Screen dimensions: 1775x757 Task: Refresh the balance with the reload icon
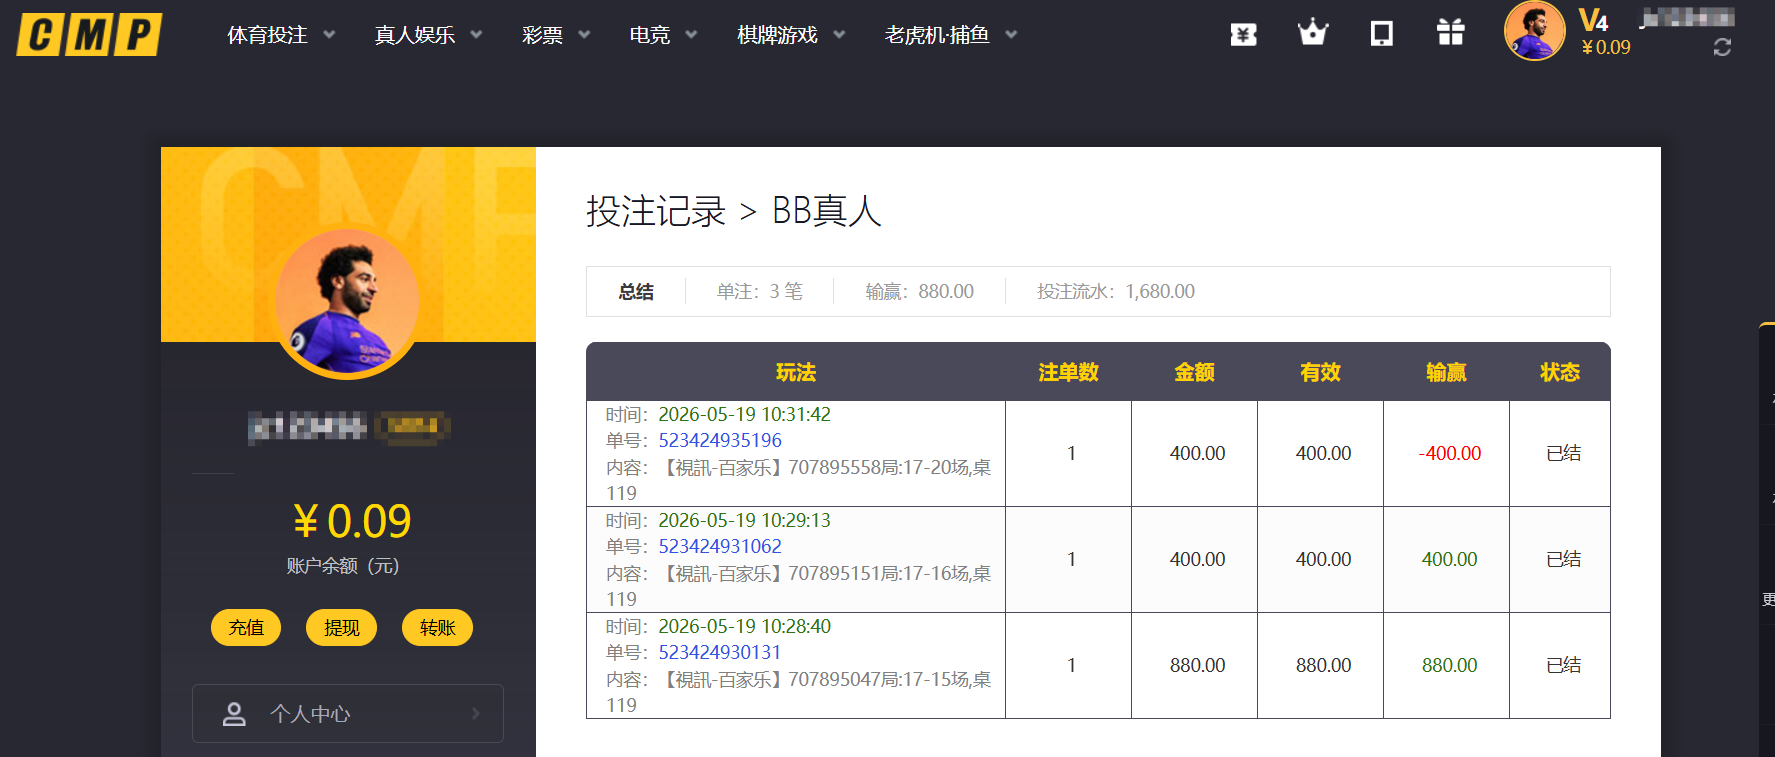pyautogui.click(x=1722, y=47)
